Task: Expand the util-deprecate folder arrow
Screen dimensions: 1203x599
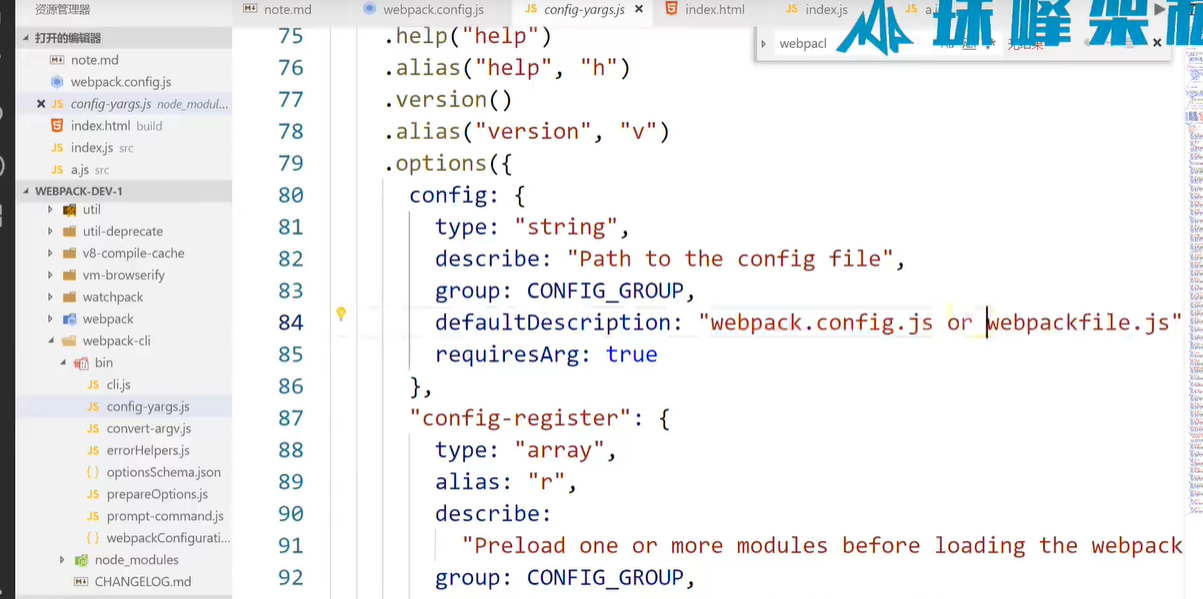Action: (x=51, y=231)
